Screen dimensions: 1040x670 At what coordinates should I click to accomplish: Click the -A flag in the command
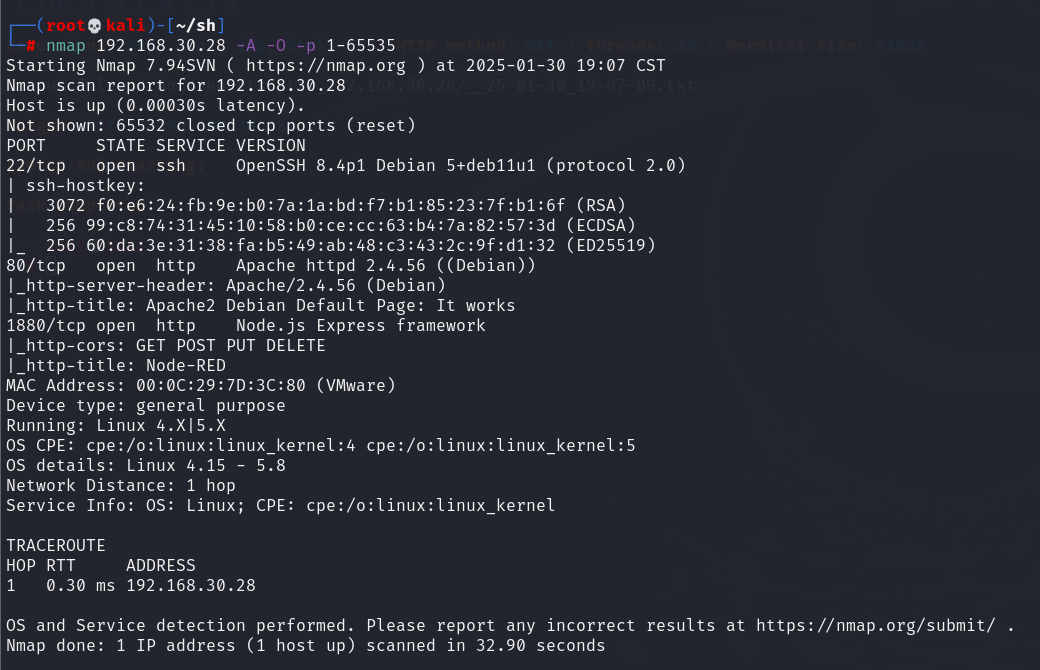tap(245, 46)
